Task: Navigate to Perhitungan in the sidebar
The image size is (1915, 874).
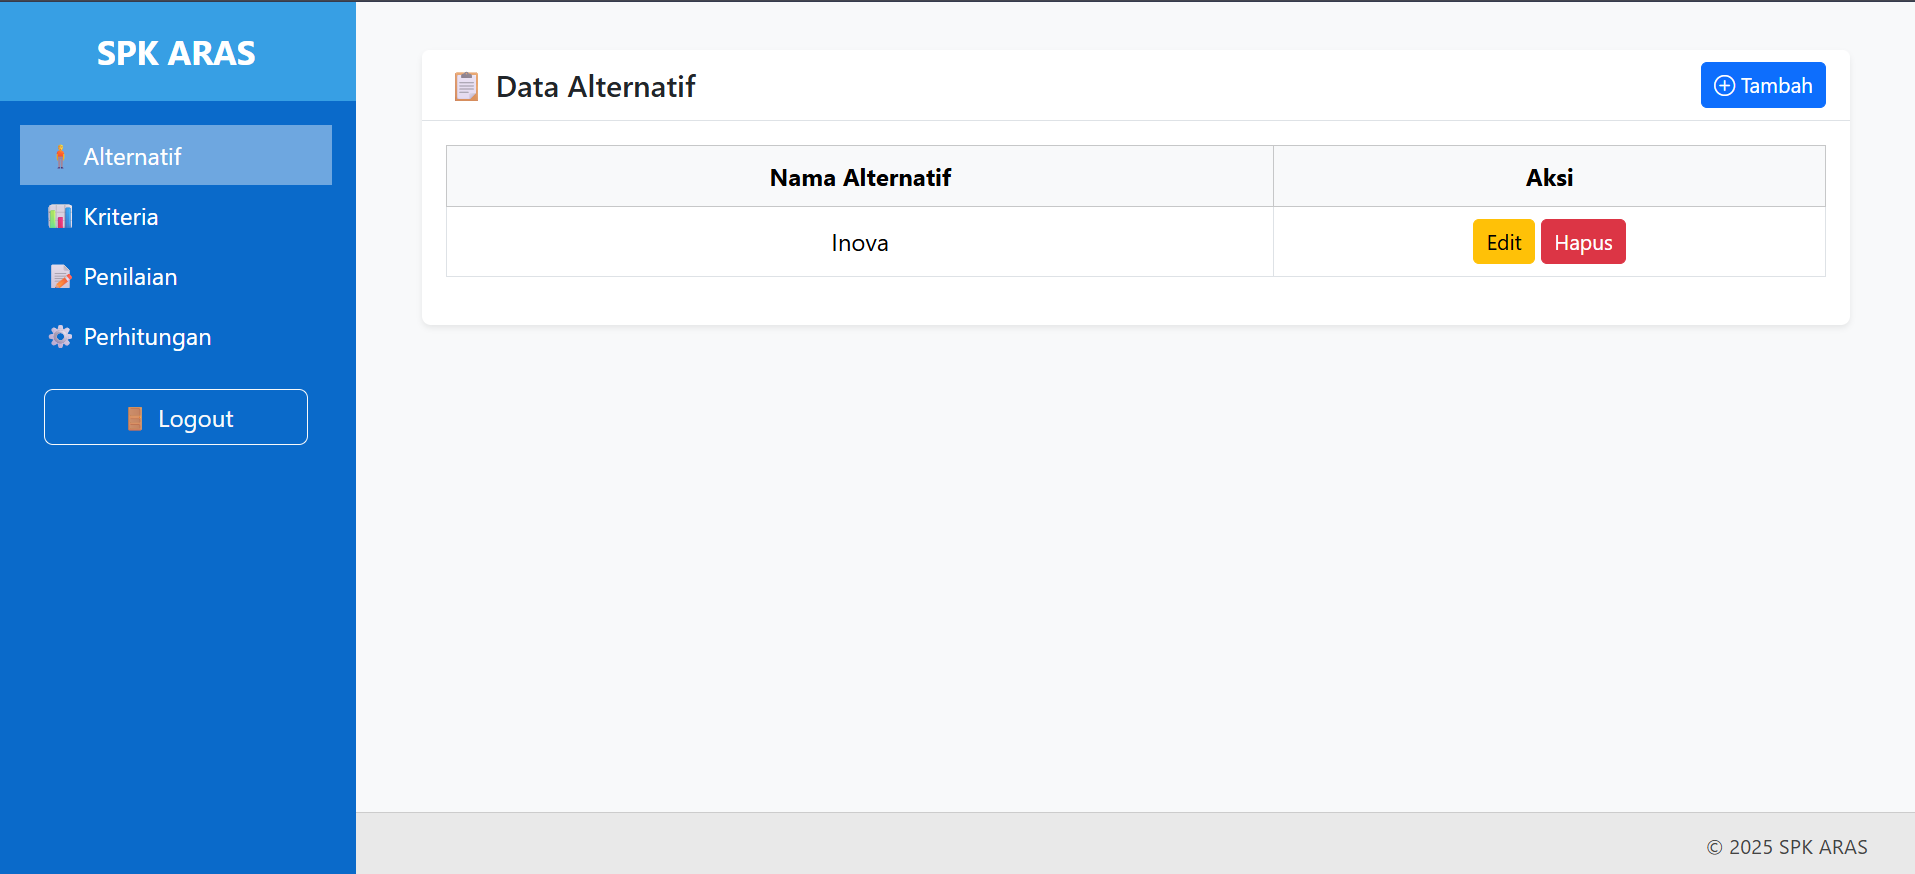Action: coord(147,337)
